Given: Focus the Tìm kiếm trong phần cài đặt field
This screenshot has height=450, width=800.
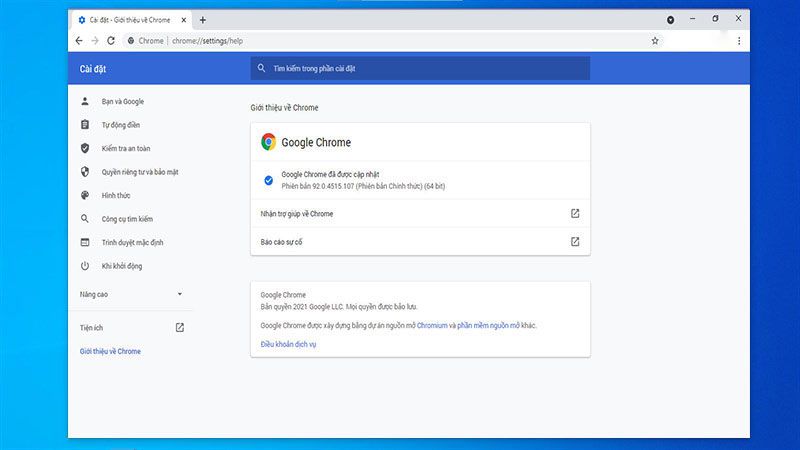Looking at the screenshot, I should [420, 68].
